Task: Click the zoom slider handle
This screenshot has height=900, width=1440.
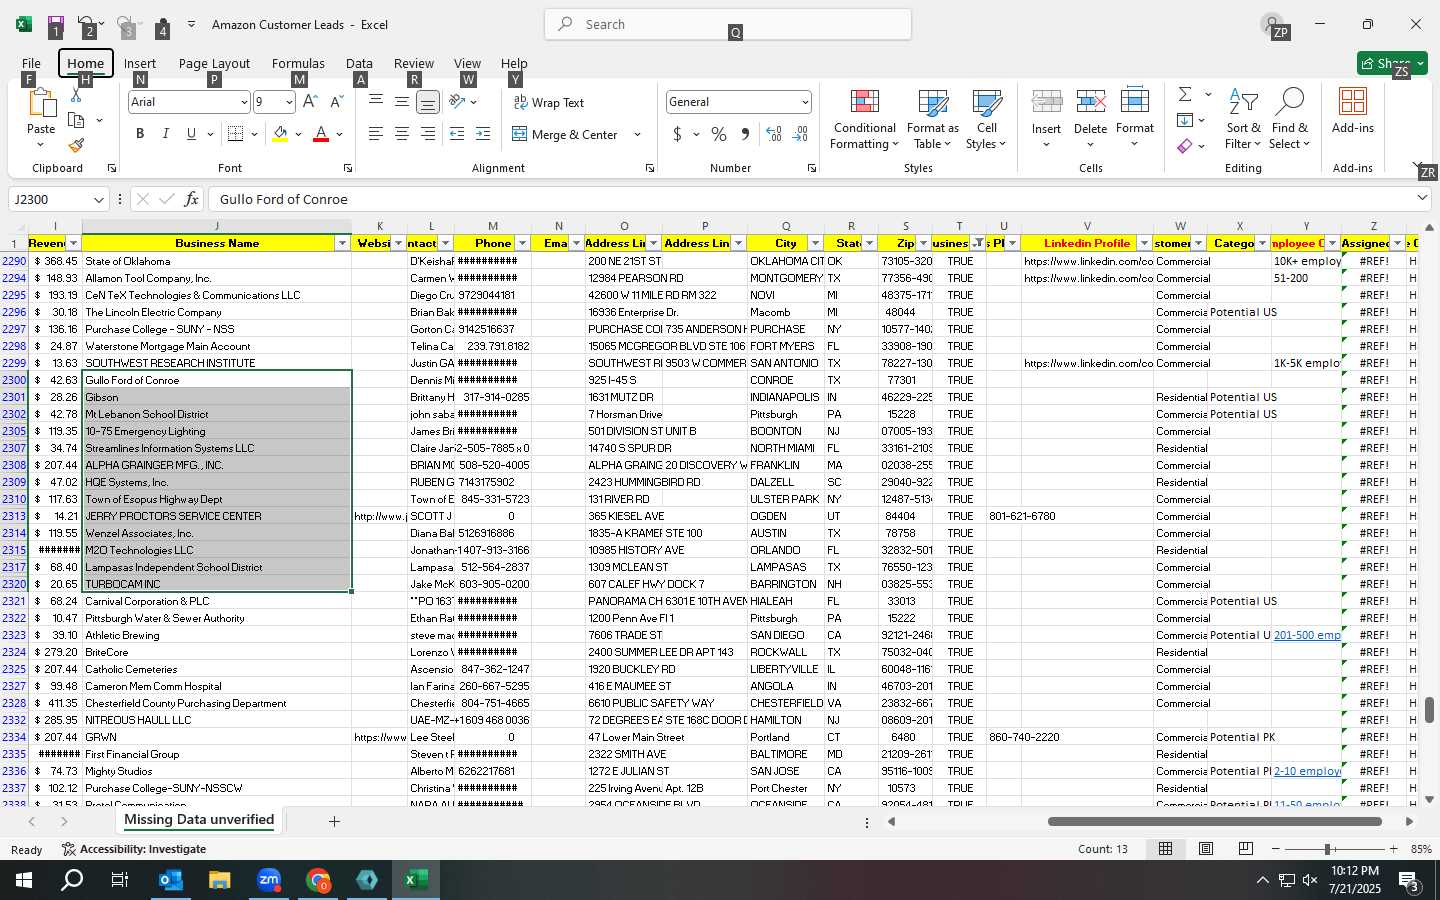Action: [1328, 849]
